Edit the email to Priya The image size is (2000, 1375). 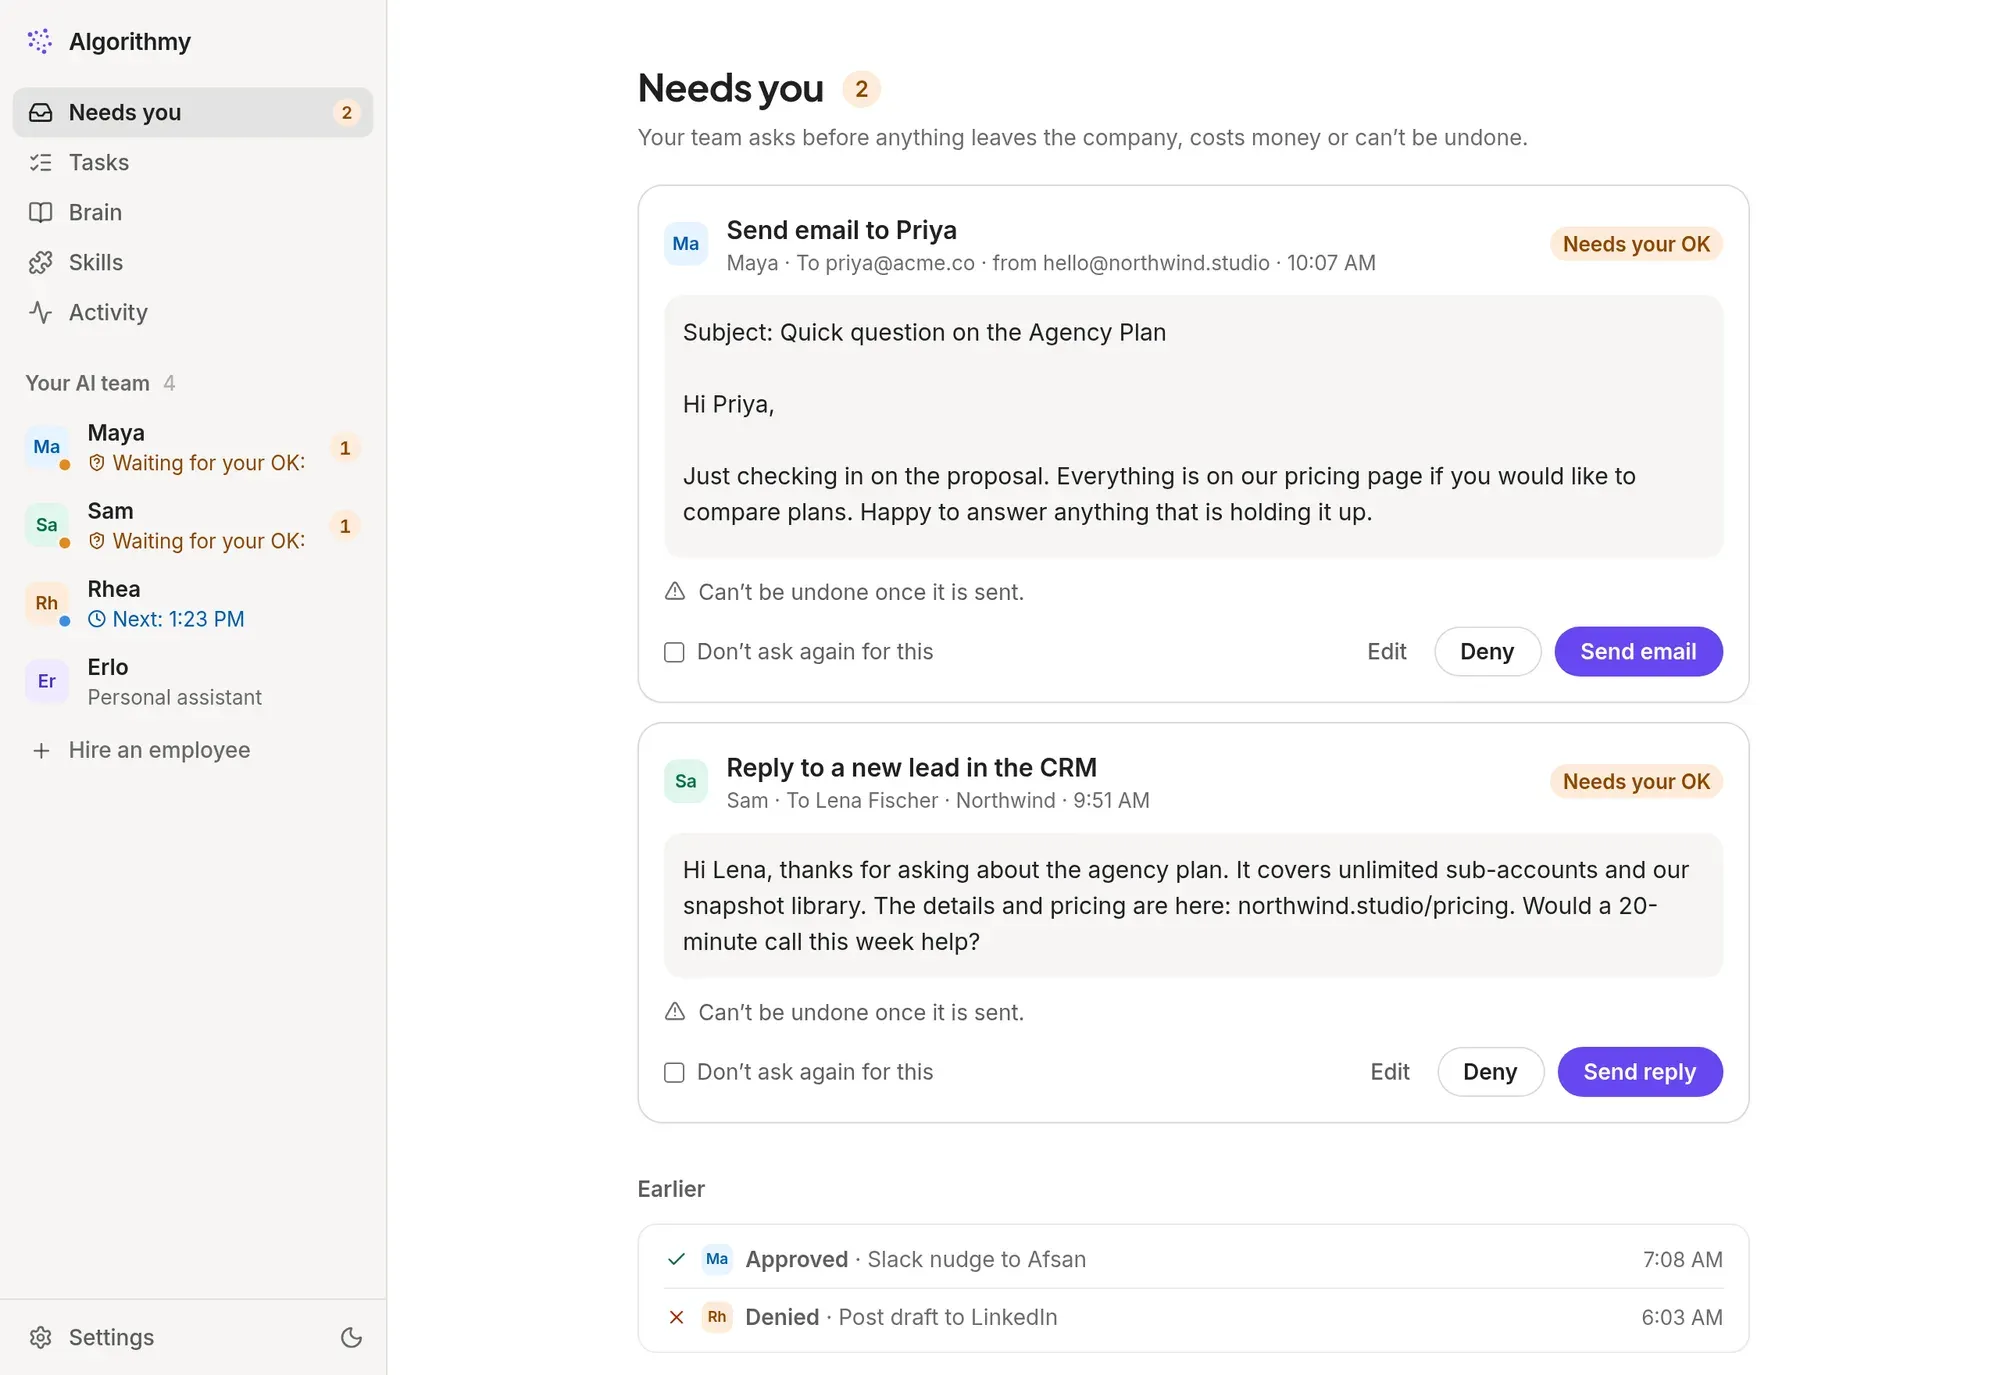[x=1386, y=652]
